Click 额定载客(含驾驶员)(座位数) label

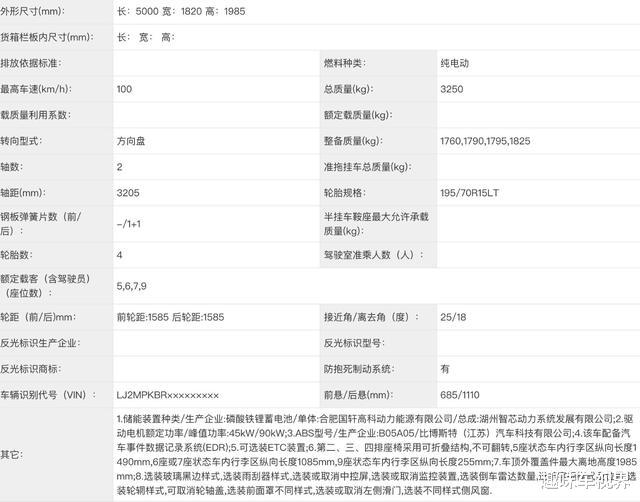point(45,286)
